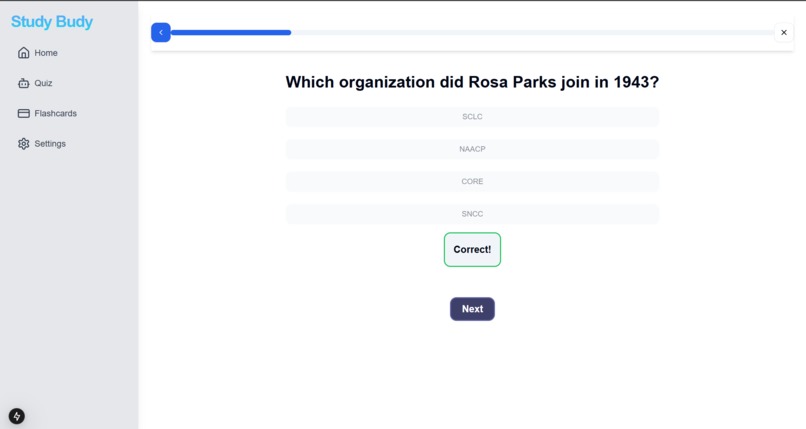Click the Next button
806x429 pixels.
472,309
